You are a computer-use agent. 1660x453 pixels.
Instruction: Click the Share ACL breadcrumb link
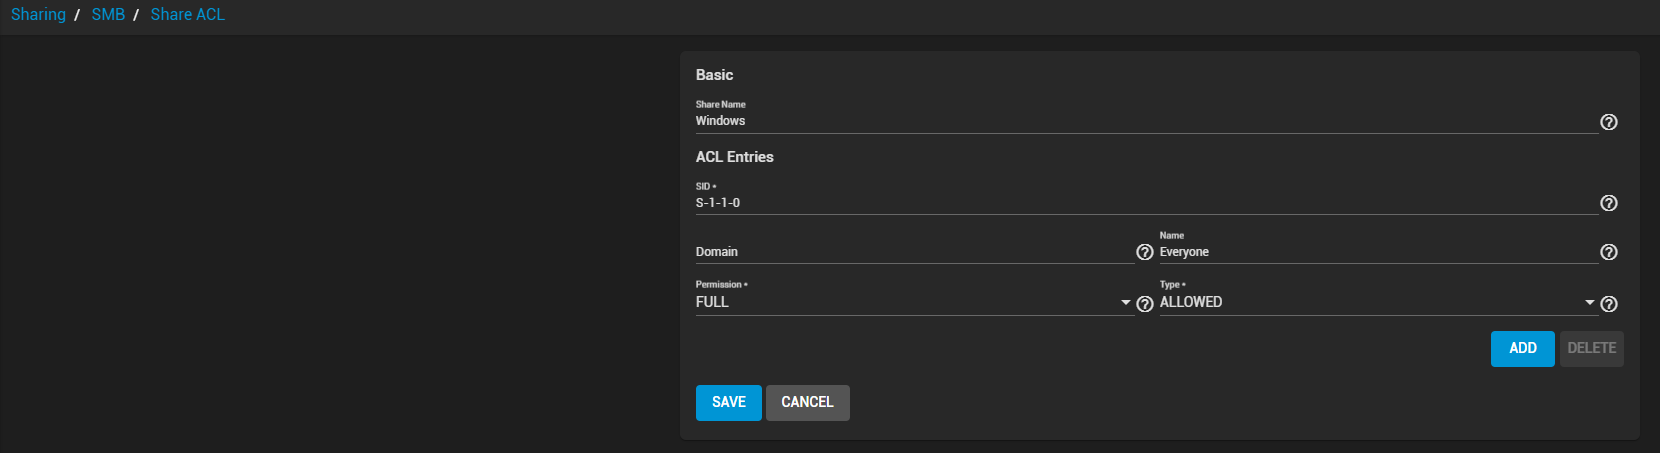(187, 15)
